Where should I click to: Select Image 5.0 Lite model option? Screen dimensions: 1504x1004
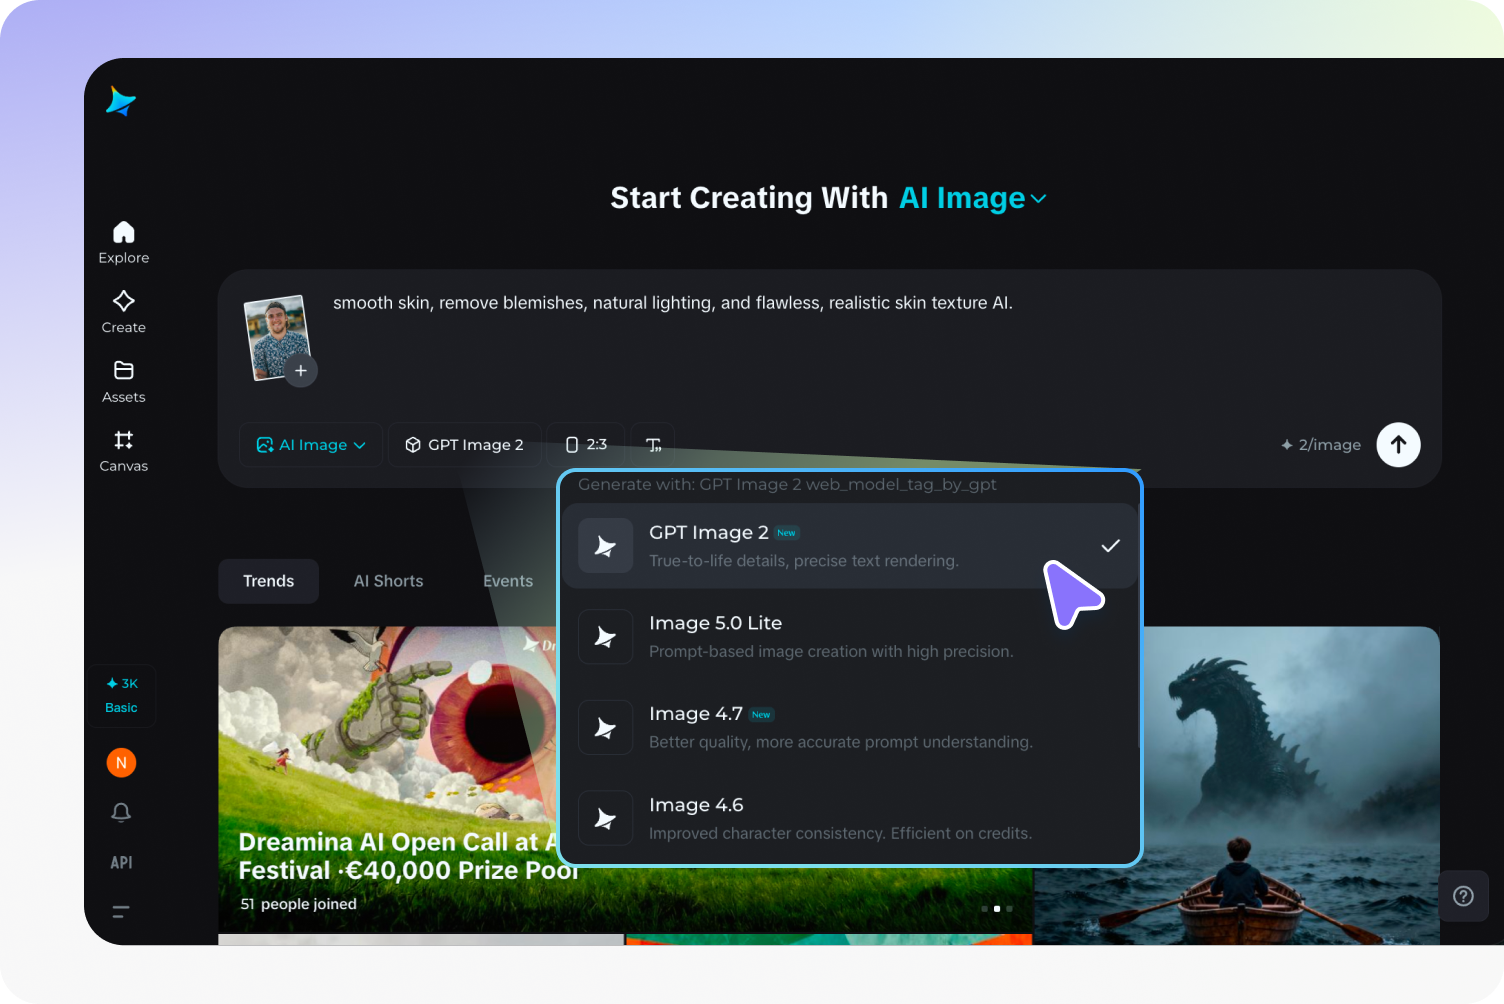coord(850,636)
